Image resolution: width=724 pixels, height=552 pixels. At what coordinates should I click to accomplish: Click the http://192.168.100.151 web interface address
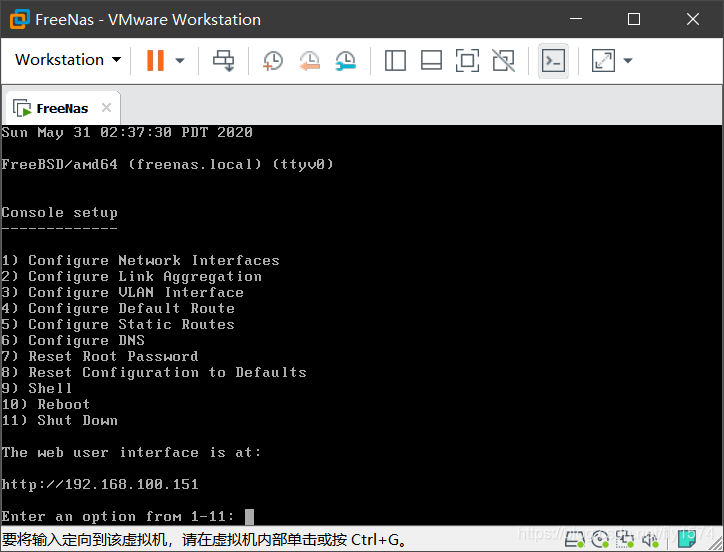[x=100, y=484]
